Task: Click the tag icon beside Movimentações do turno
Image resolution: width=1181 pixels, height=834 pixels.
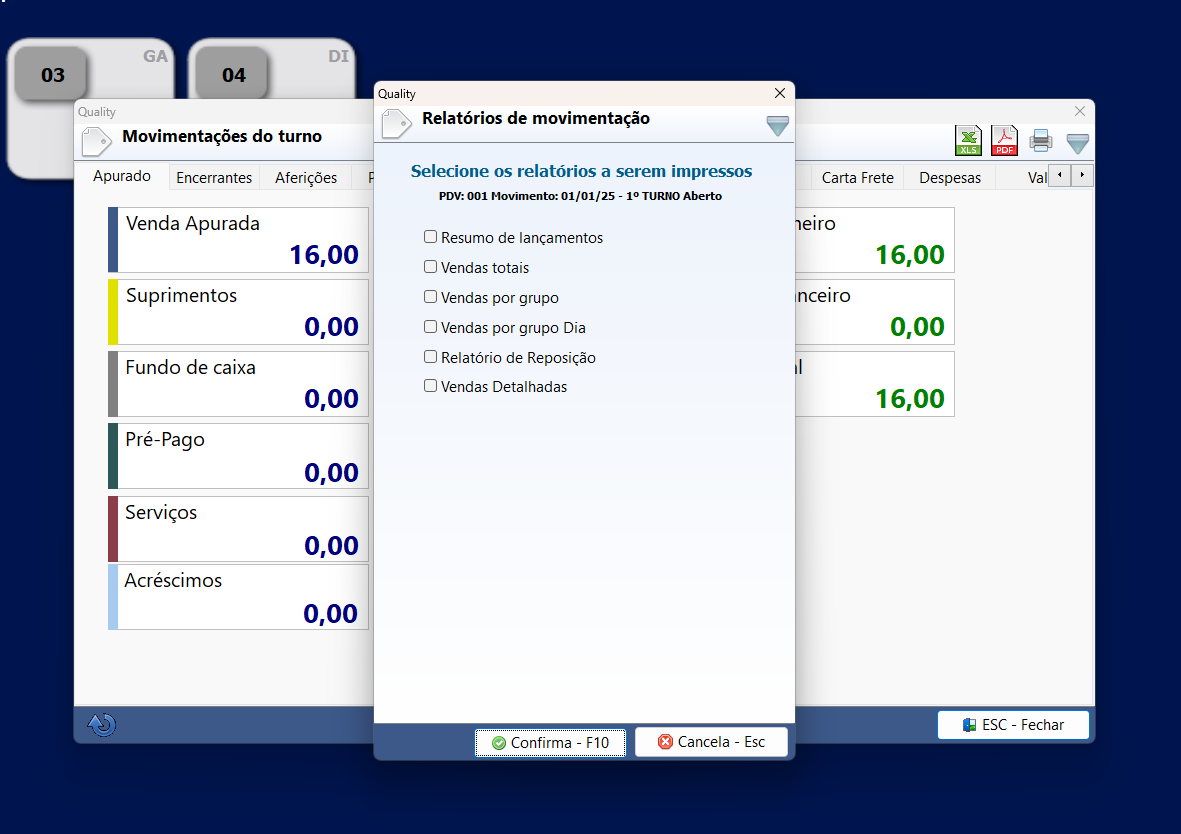Action: point(96,141)
